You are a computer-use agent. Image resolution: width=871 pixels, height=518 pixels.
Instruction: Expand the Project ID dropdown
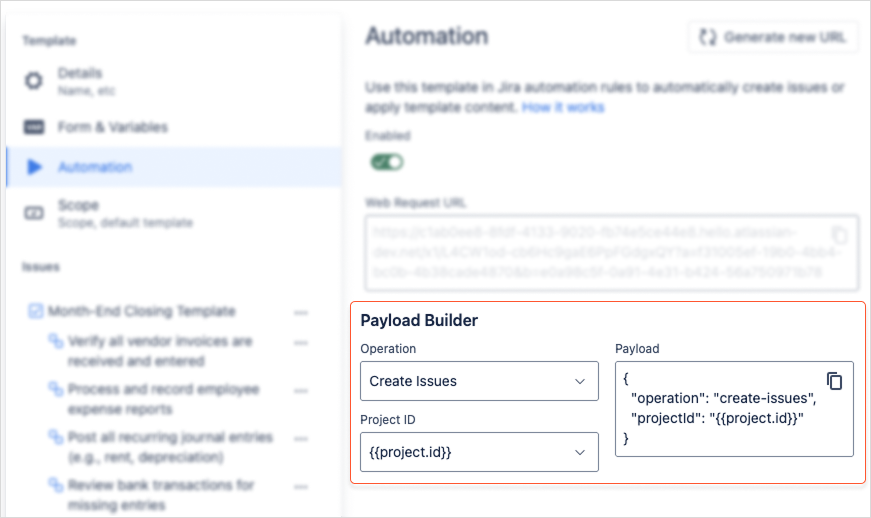coord(479,452)
